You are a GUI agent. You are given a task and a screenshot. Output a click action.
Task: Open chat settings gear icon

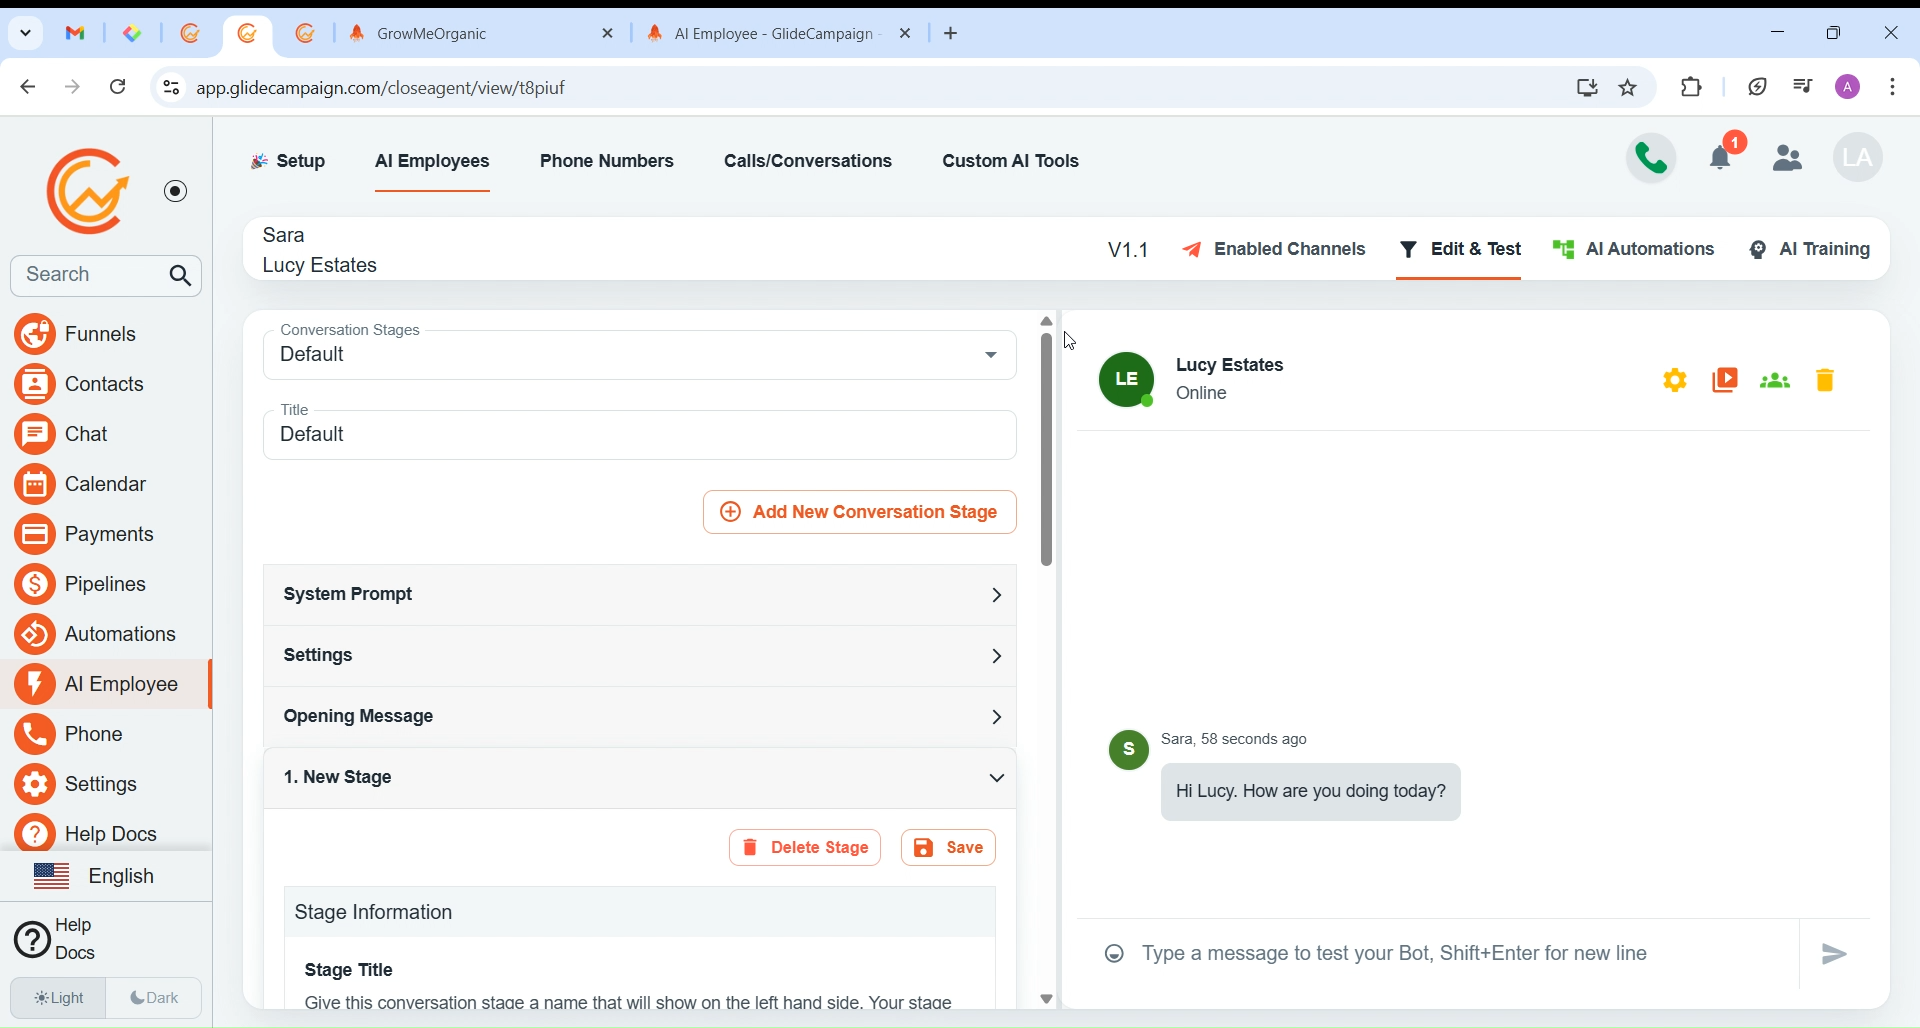pyautogui.click(x=1676, y=381)
